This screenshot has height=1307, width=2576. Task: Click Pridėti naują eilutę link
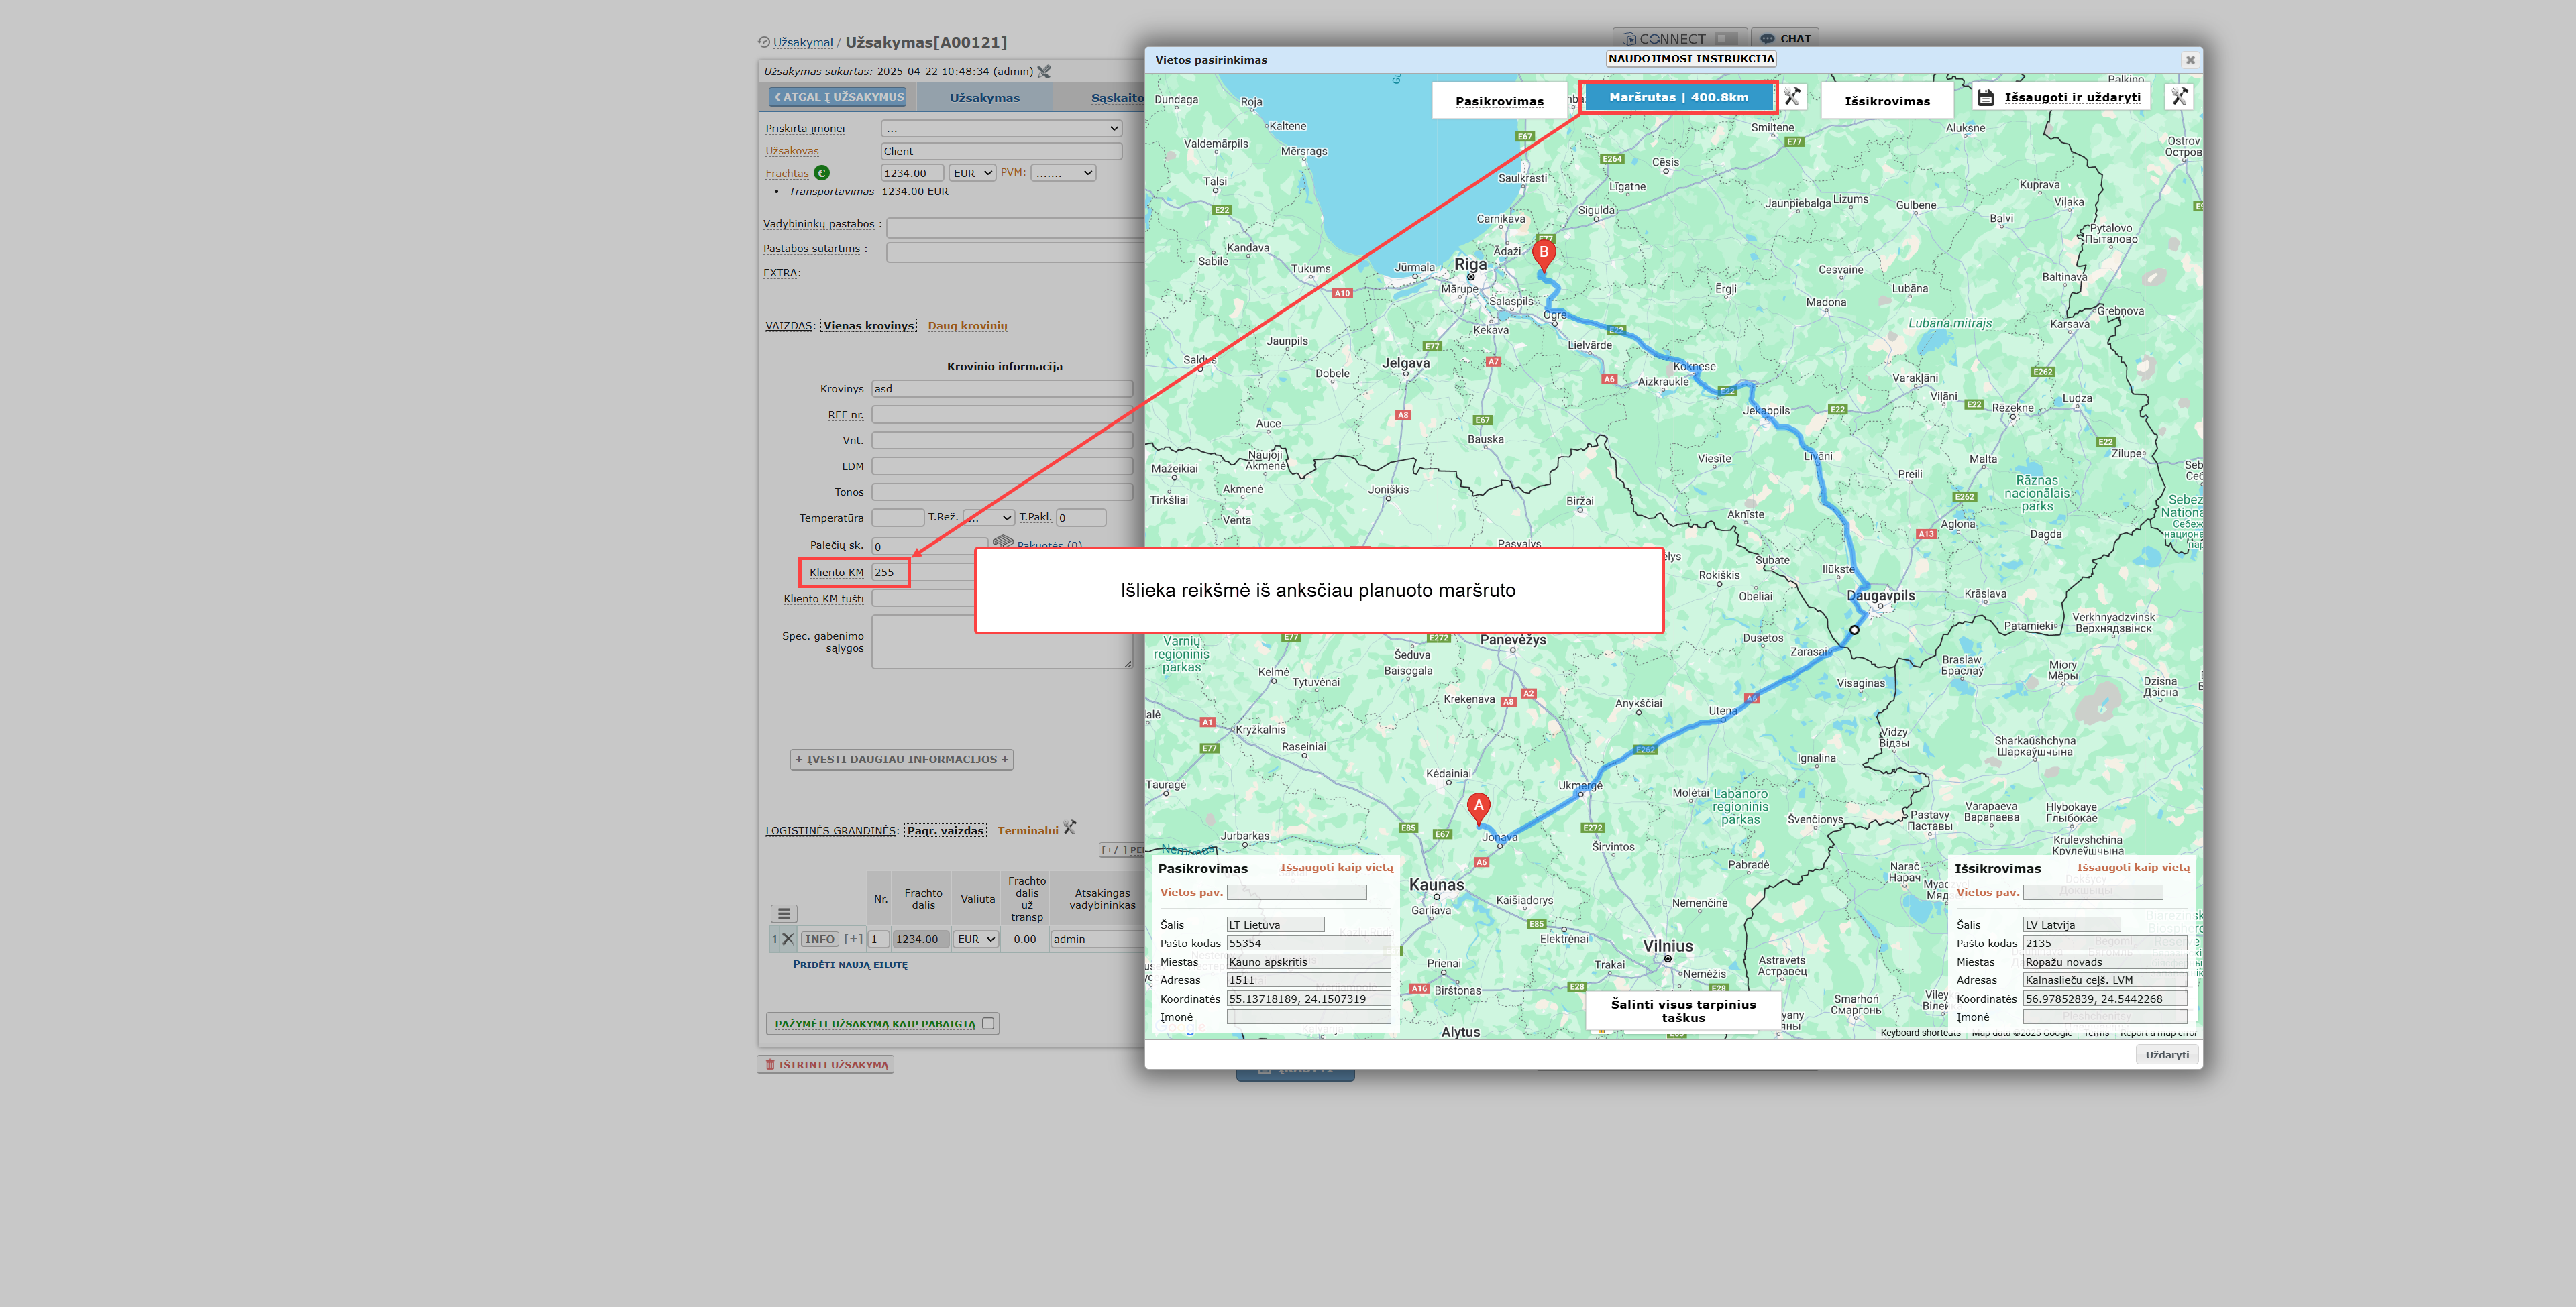pos(850,965)
